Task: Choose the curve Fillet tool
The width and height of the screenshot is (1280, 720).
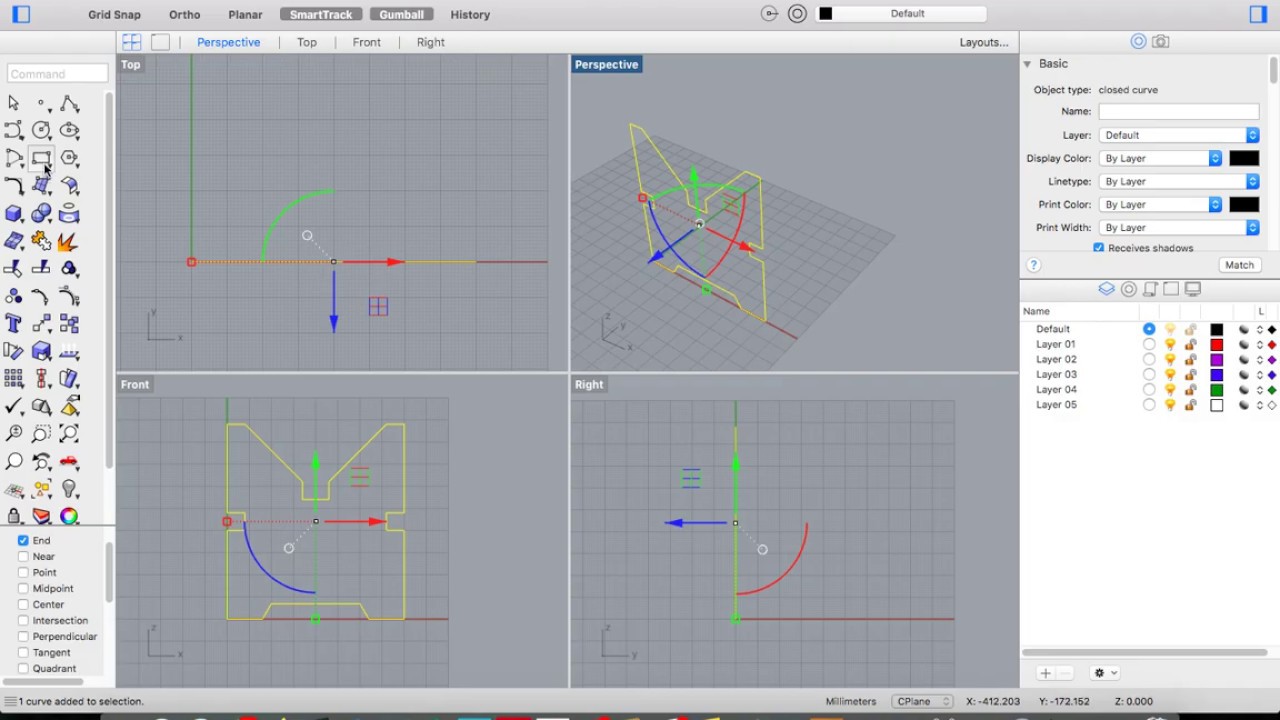Action: pos(13,186)
